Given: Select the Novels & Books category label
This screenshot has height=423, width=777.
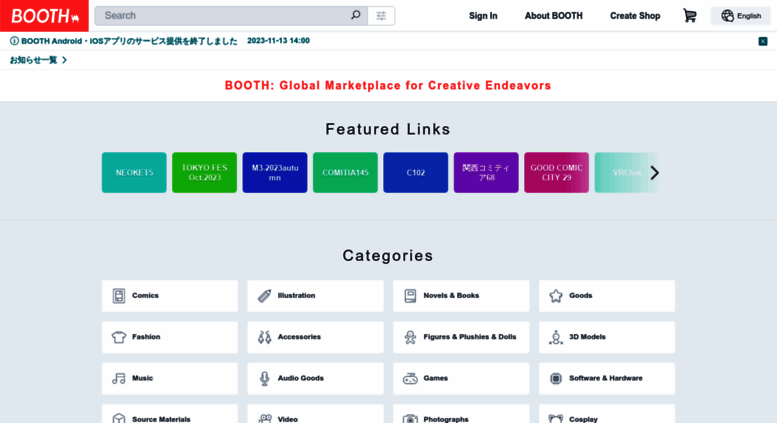Looking at the screenshot, I should (451, 296).
